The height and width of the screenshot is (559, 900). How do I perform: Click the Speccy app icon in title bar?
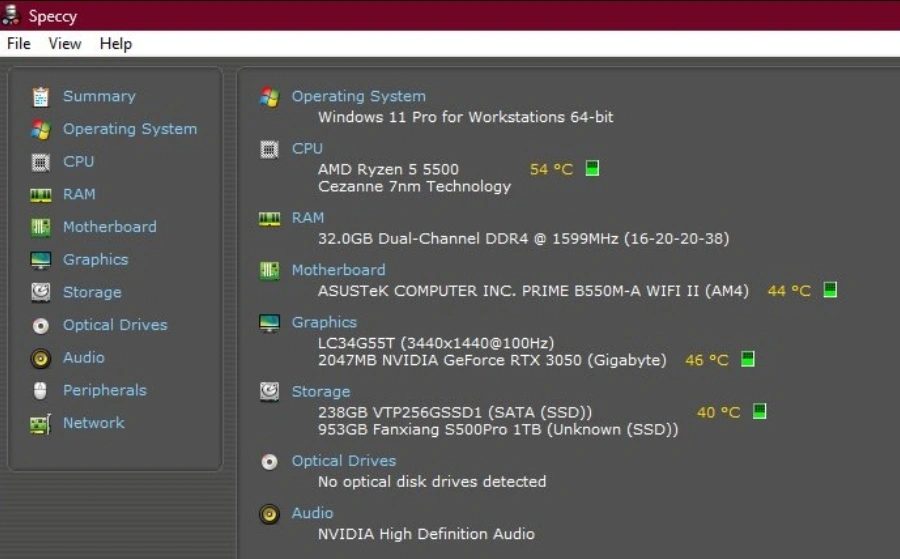click(x=10, y=15)
